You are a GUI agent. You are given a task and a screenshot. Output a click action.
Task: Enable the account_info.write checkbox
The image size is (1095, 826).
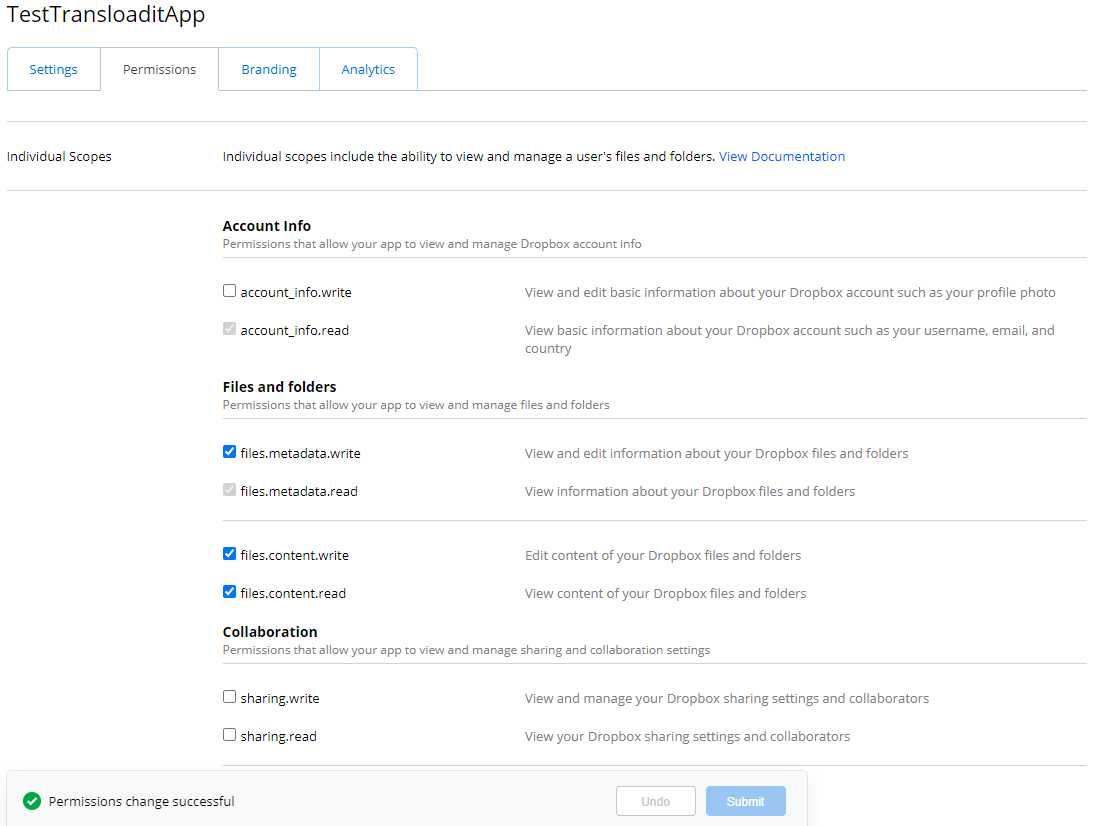tap(229, 290)
